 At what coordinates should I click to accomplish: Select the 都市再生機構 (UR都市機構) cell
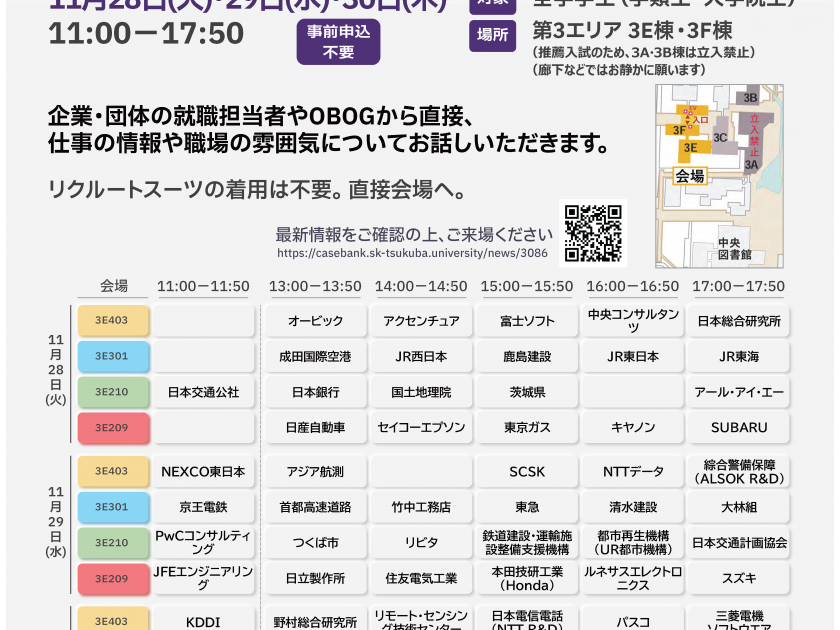click(x=633, y=543)
